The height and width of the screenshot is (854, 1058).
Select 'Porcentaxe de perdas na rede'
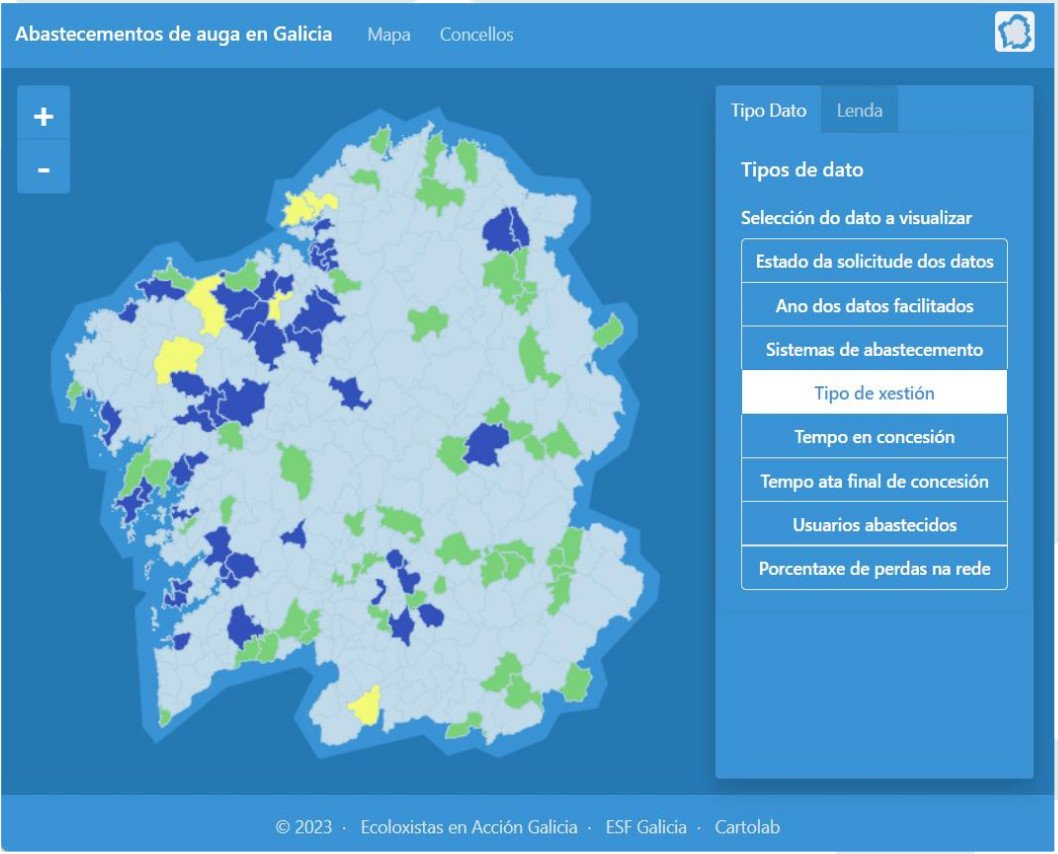[873, 568]
